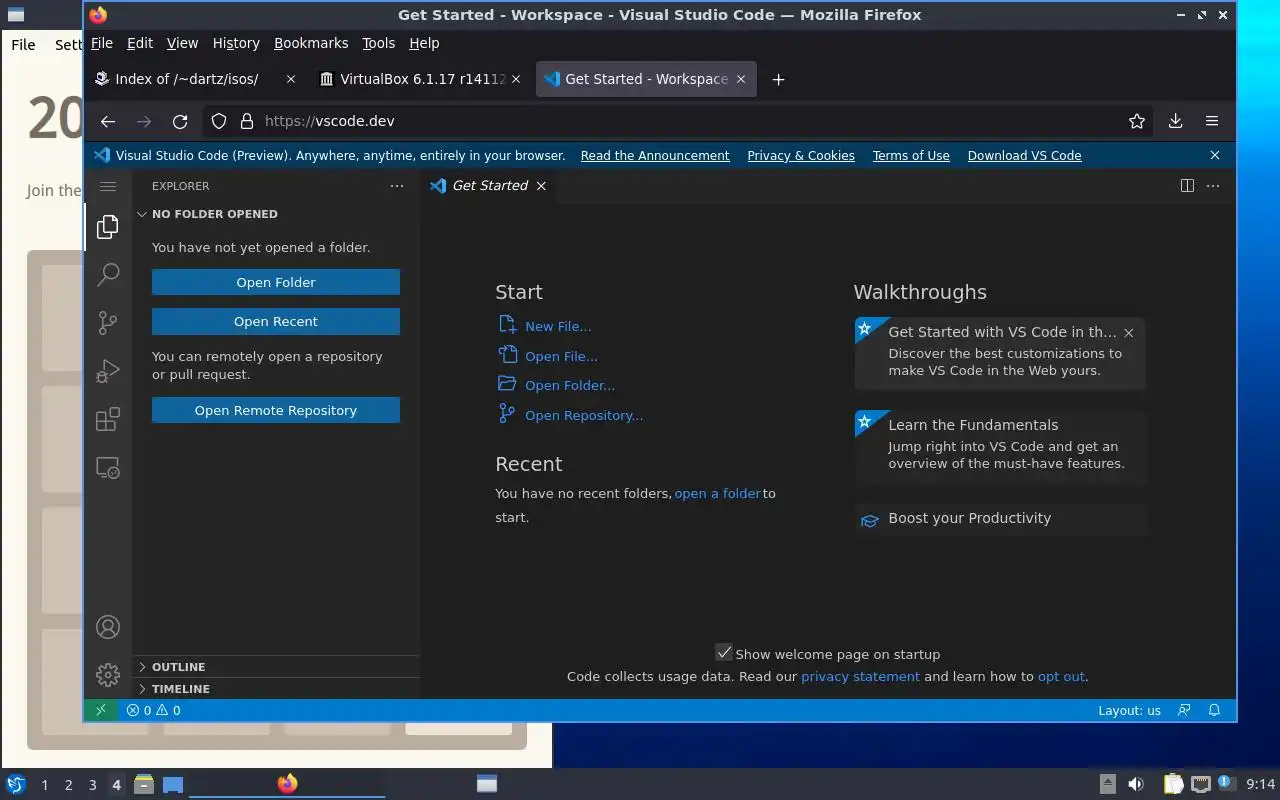1280x800 pixels.
Task: Toggle Show welcome page on startup
Action: click(x=724, y=653)
